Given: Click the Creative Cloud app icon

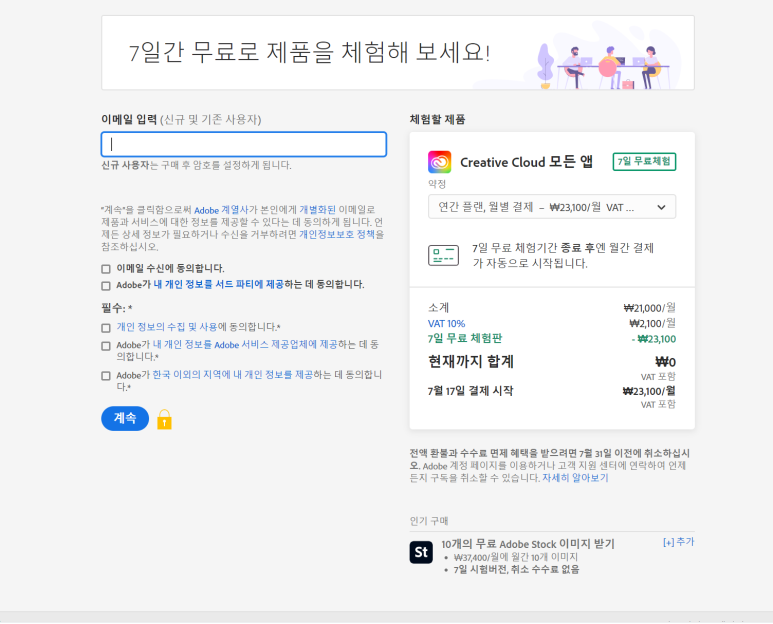Looking at the screenshot, I should (439, 162).
